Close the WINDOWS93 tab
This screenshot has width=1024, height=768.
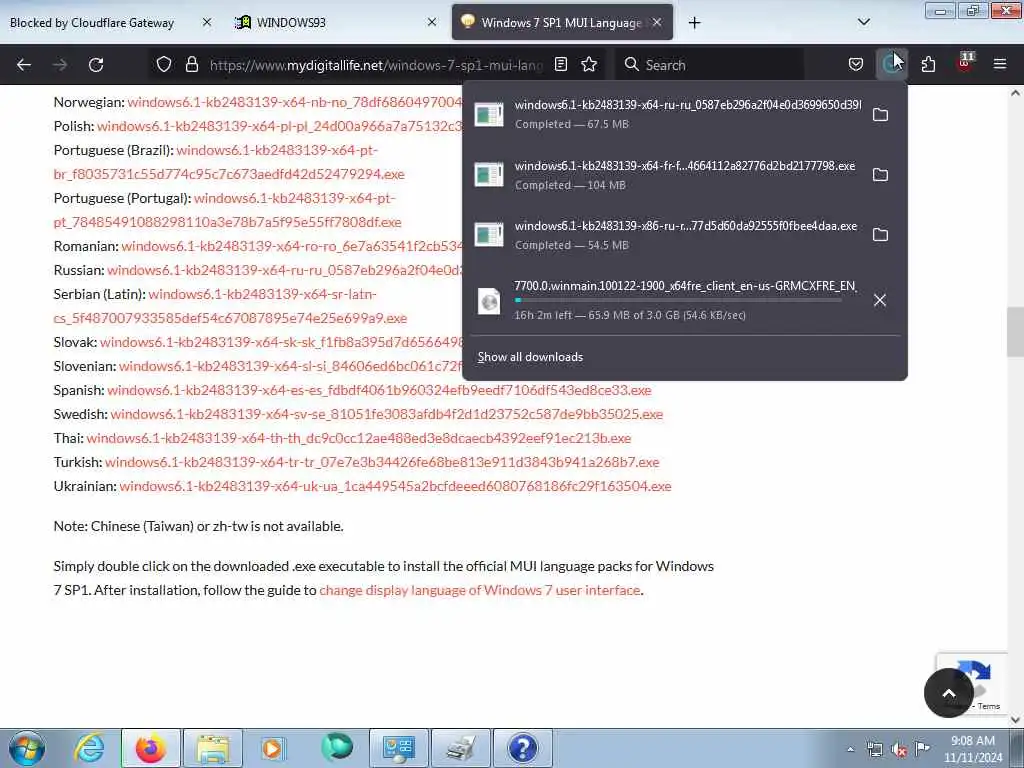(432, 23)
